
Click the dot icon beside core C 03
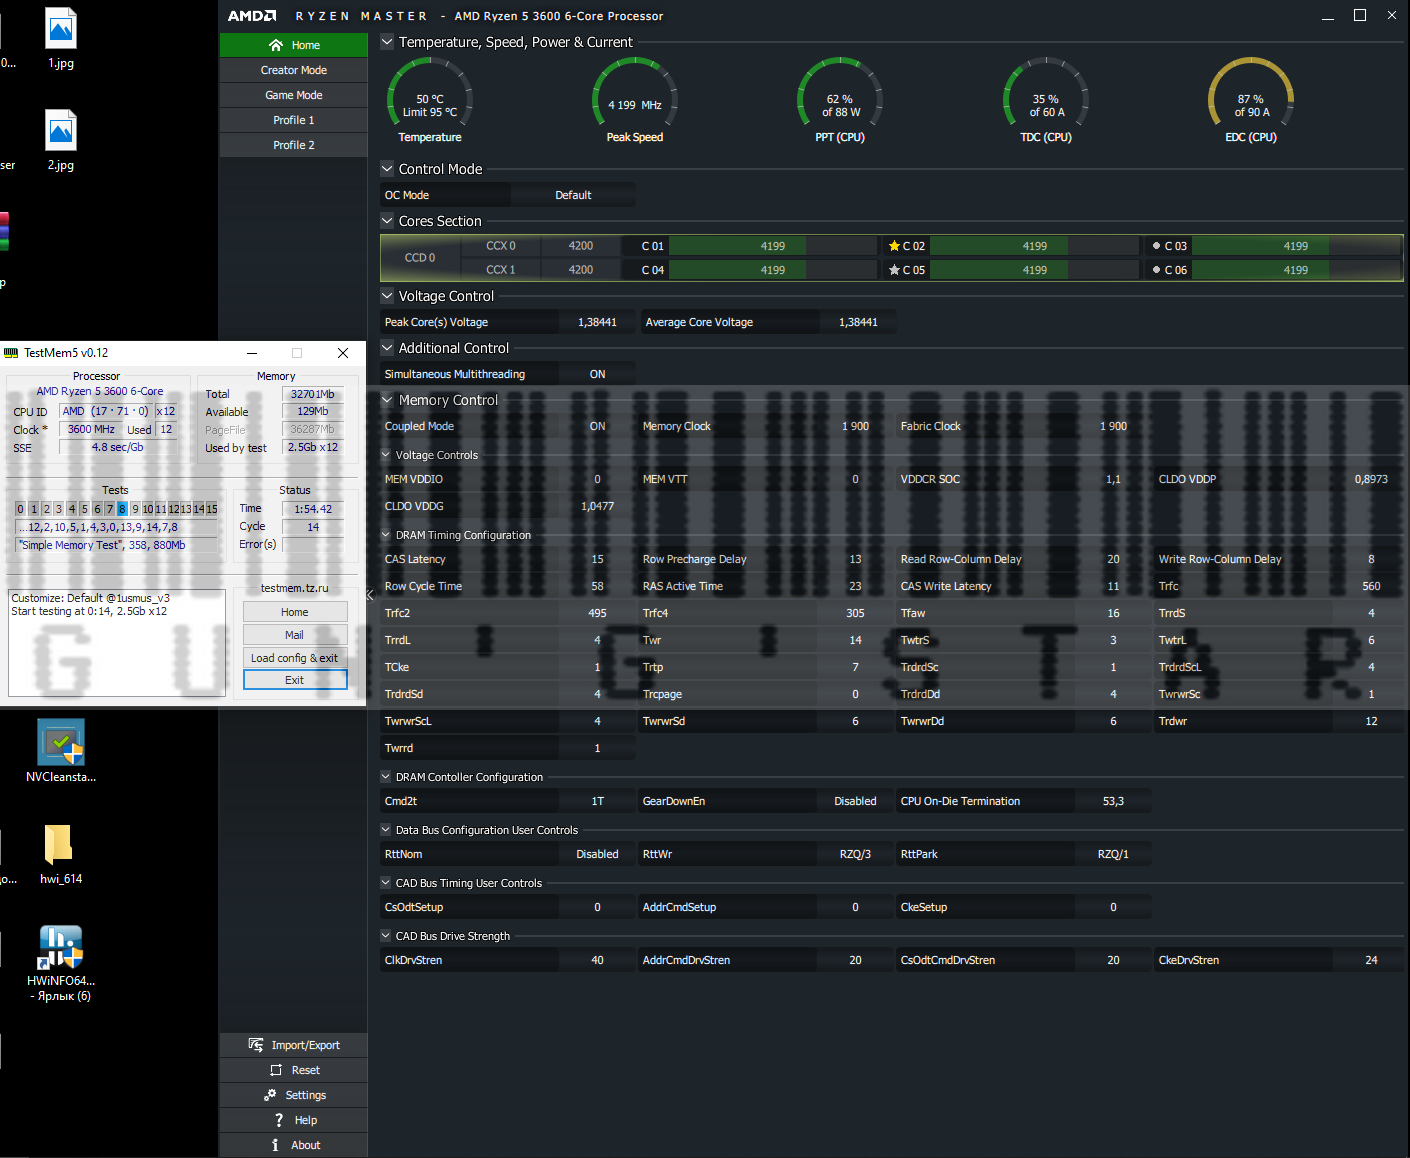pyautogui.click(x=1156, y=246)
